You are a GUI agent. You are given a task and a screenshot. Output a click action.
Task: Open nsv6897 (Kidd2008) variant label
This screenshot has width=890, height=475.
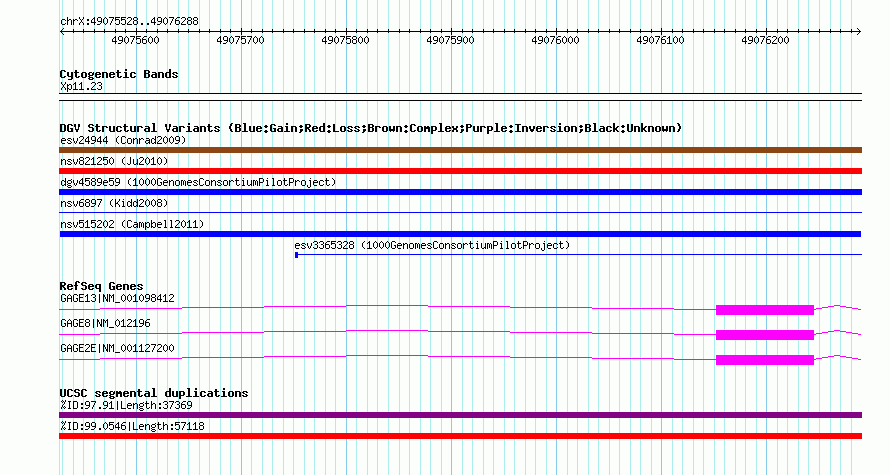[114, 203]
